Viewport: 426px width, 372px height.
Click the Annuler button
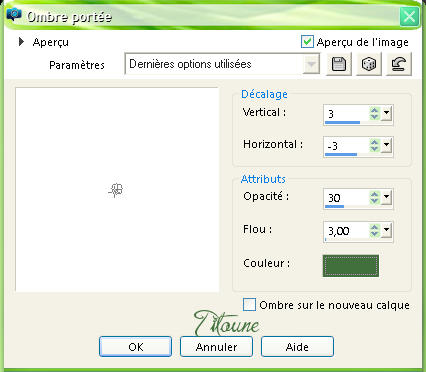pyautogui.click(x=216, y=347)
